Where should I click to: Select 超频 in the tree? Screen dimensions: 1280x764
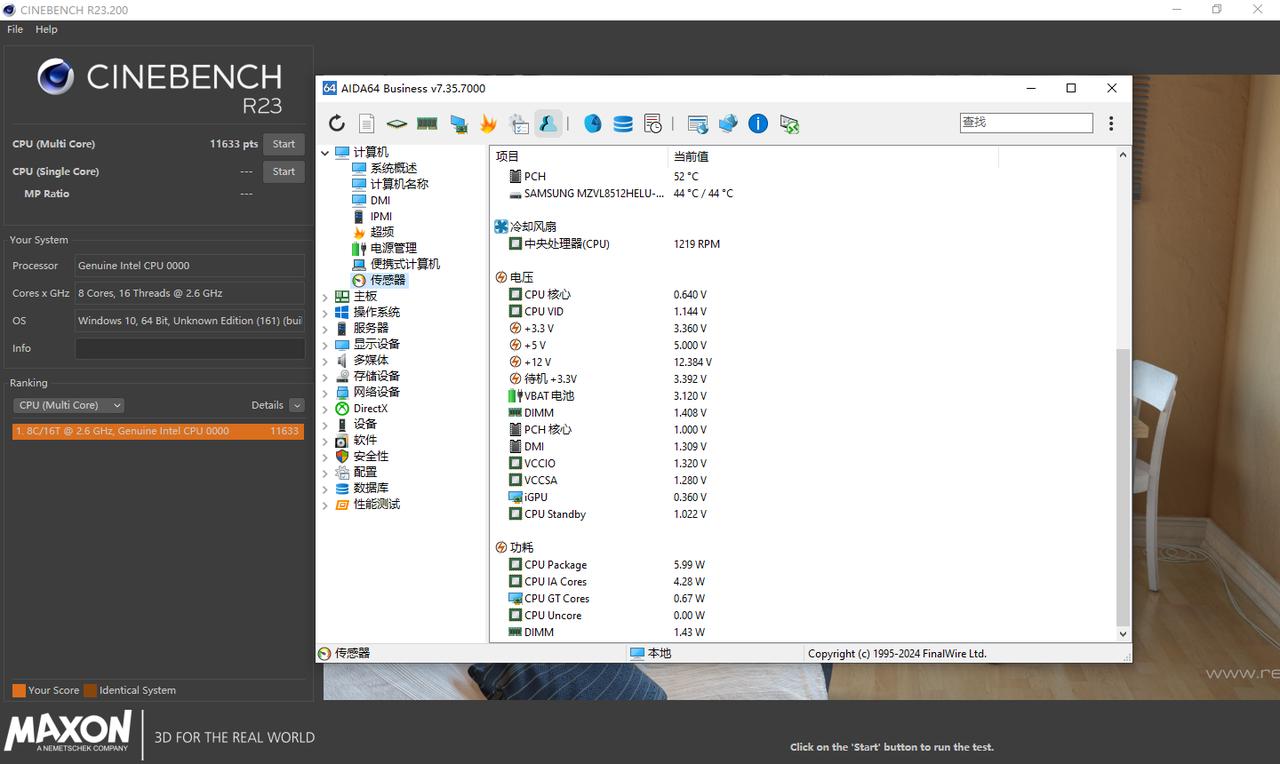[382, 232]
